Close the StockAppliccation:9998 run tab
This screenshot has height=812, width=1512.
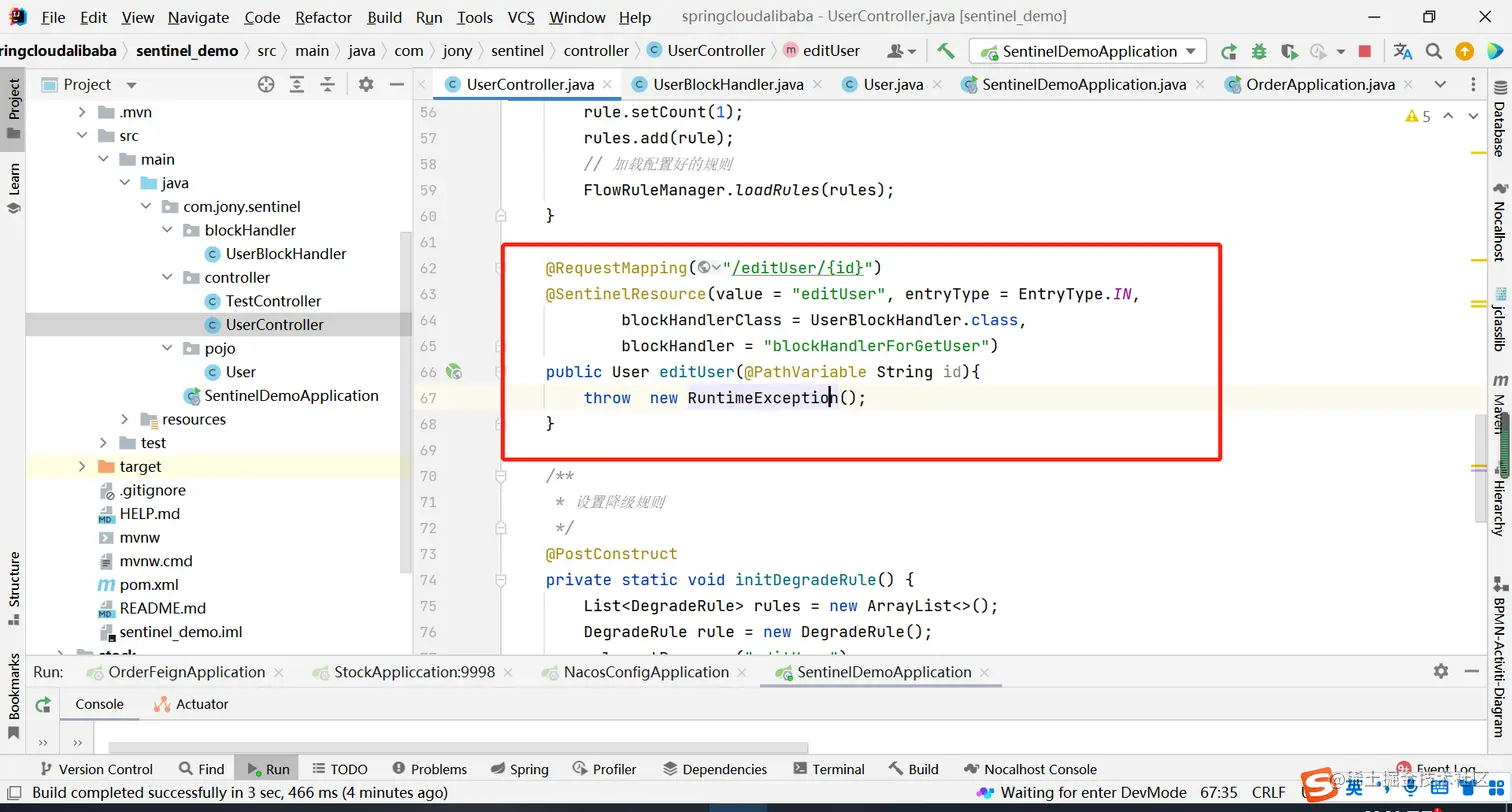tap(508, 673)
